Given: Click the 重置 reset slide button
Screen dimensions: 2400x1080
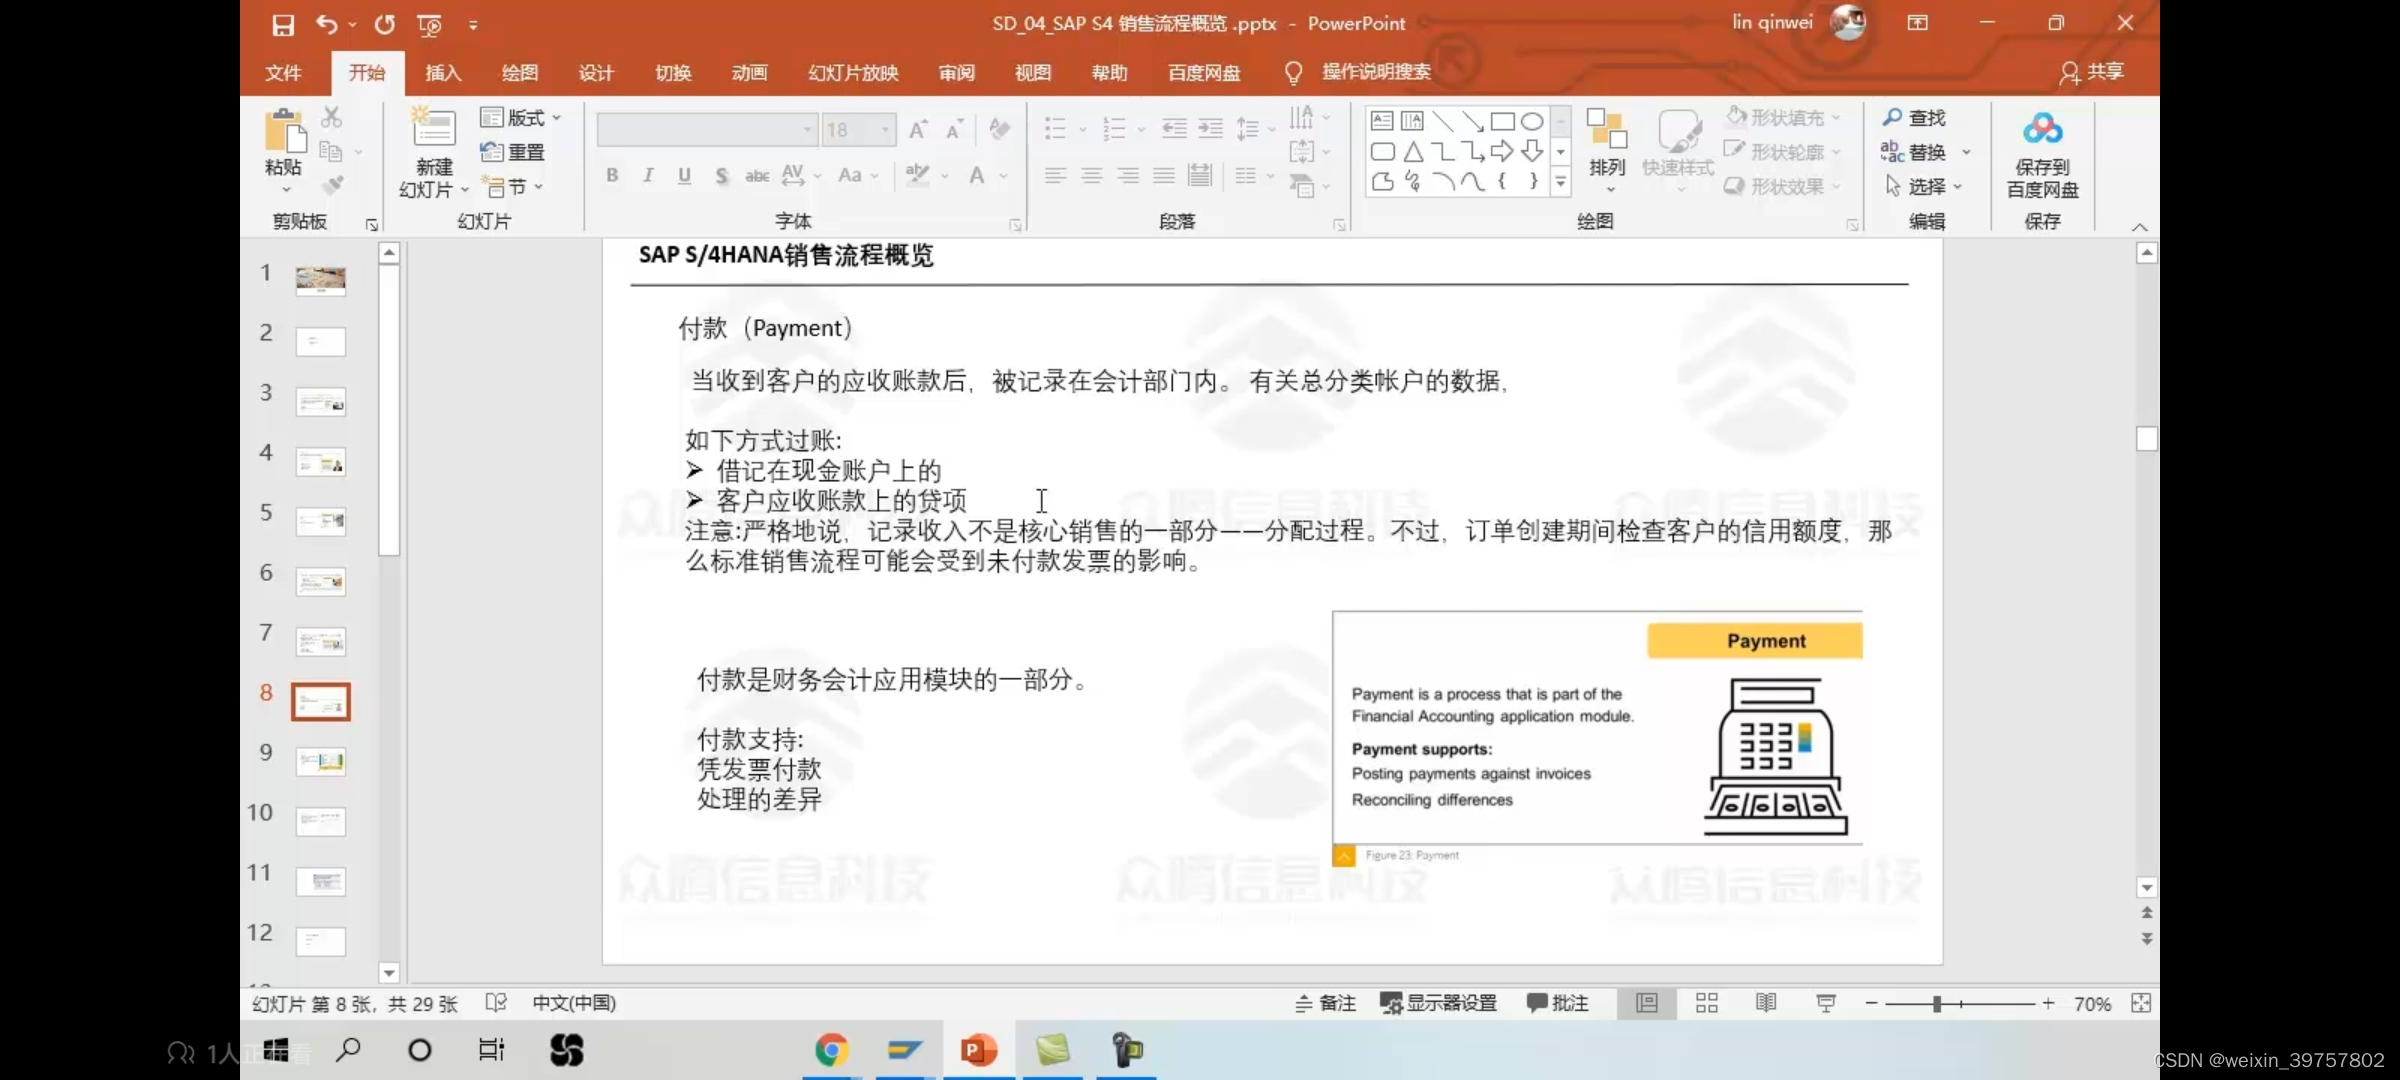Looking at the screenshot, I should click(513, 152).
